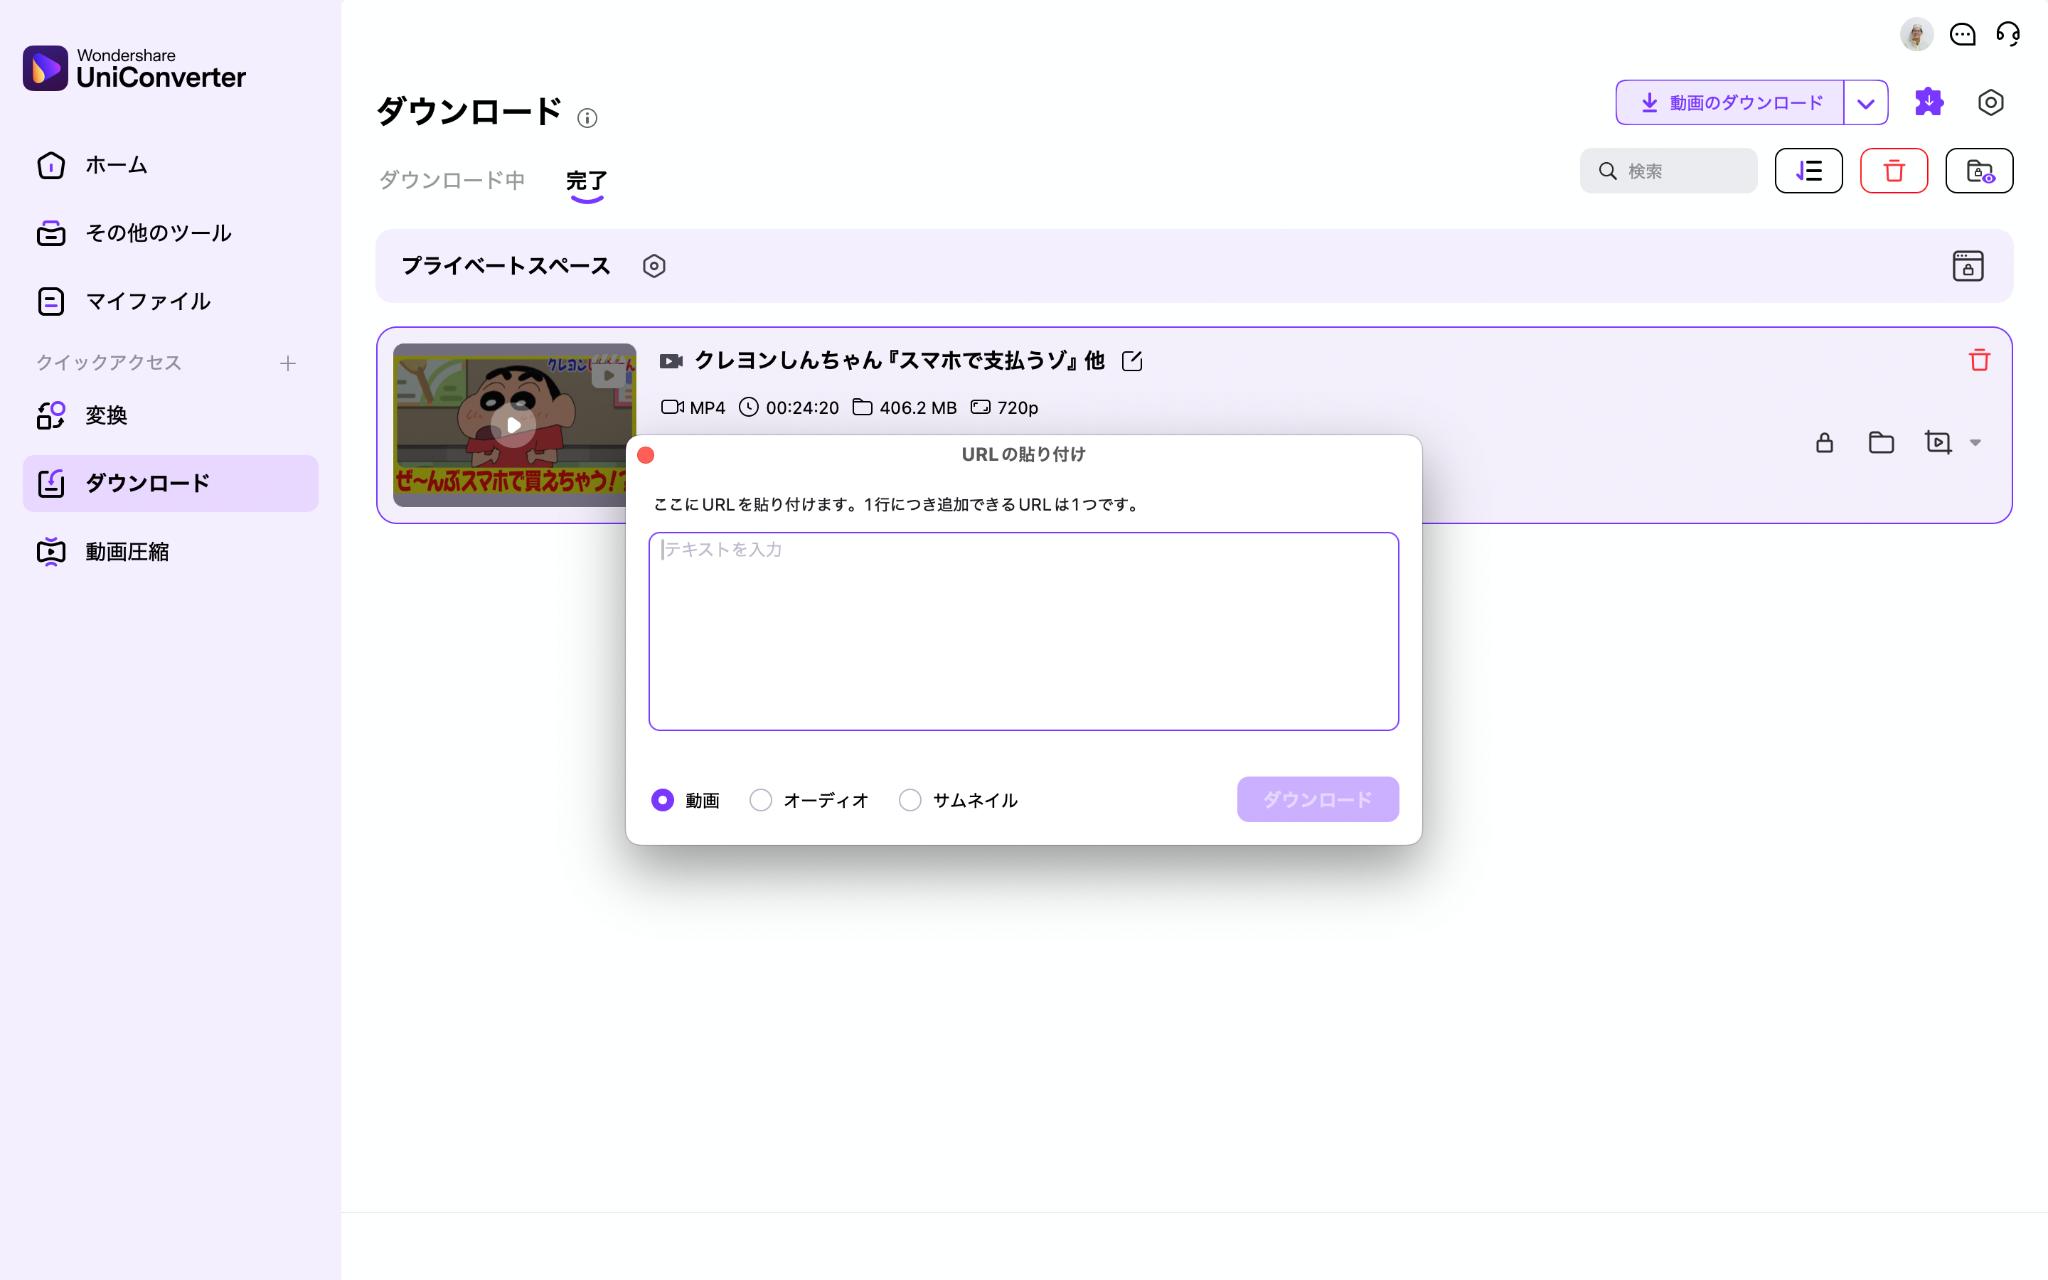Click the private space lock window icon
Image resolution: width=2048 pixels, height=1280 pixels.
1967,266
